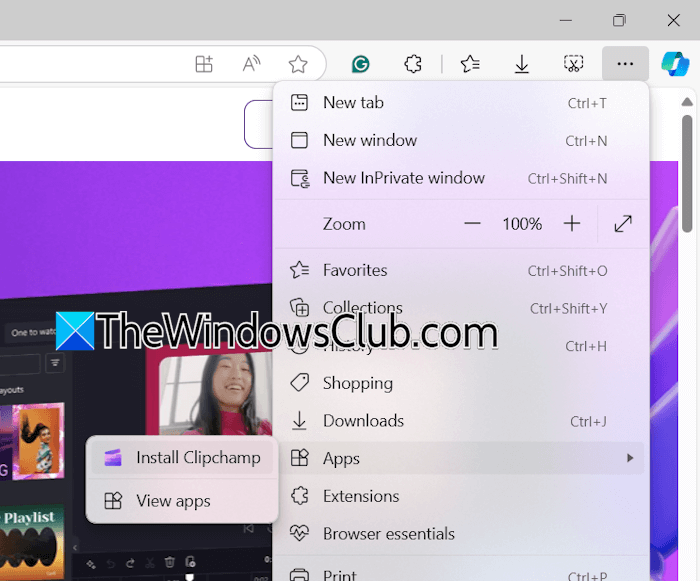Click the trash delete icon in editor timeline
700x581 pixels.
(x=170, y=562)
